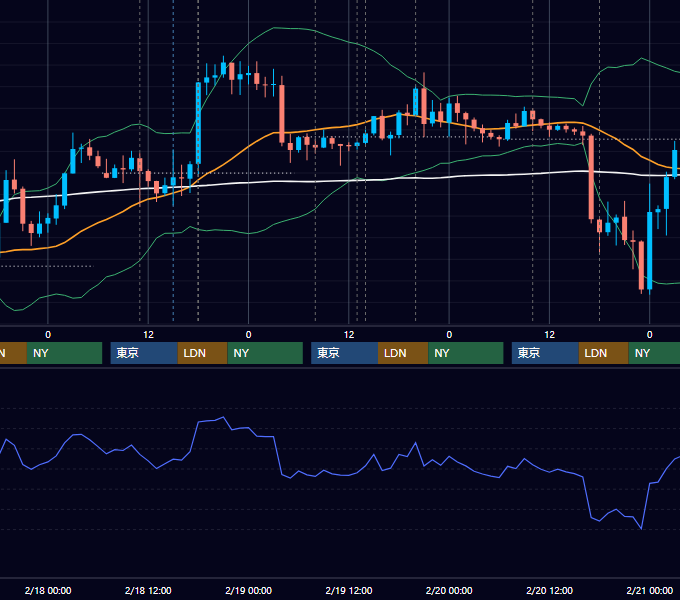
Task: Click the NY session block spanning 2/18 00:00
Action: (64, 353)
